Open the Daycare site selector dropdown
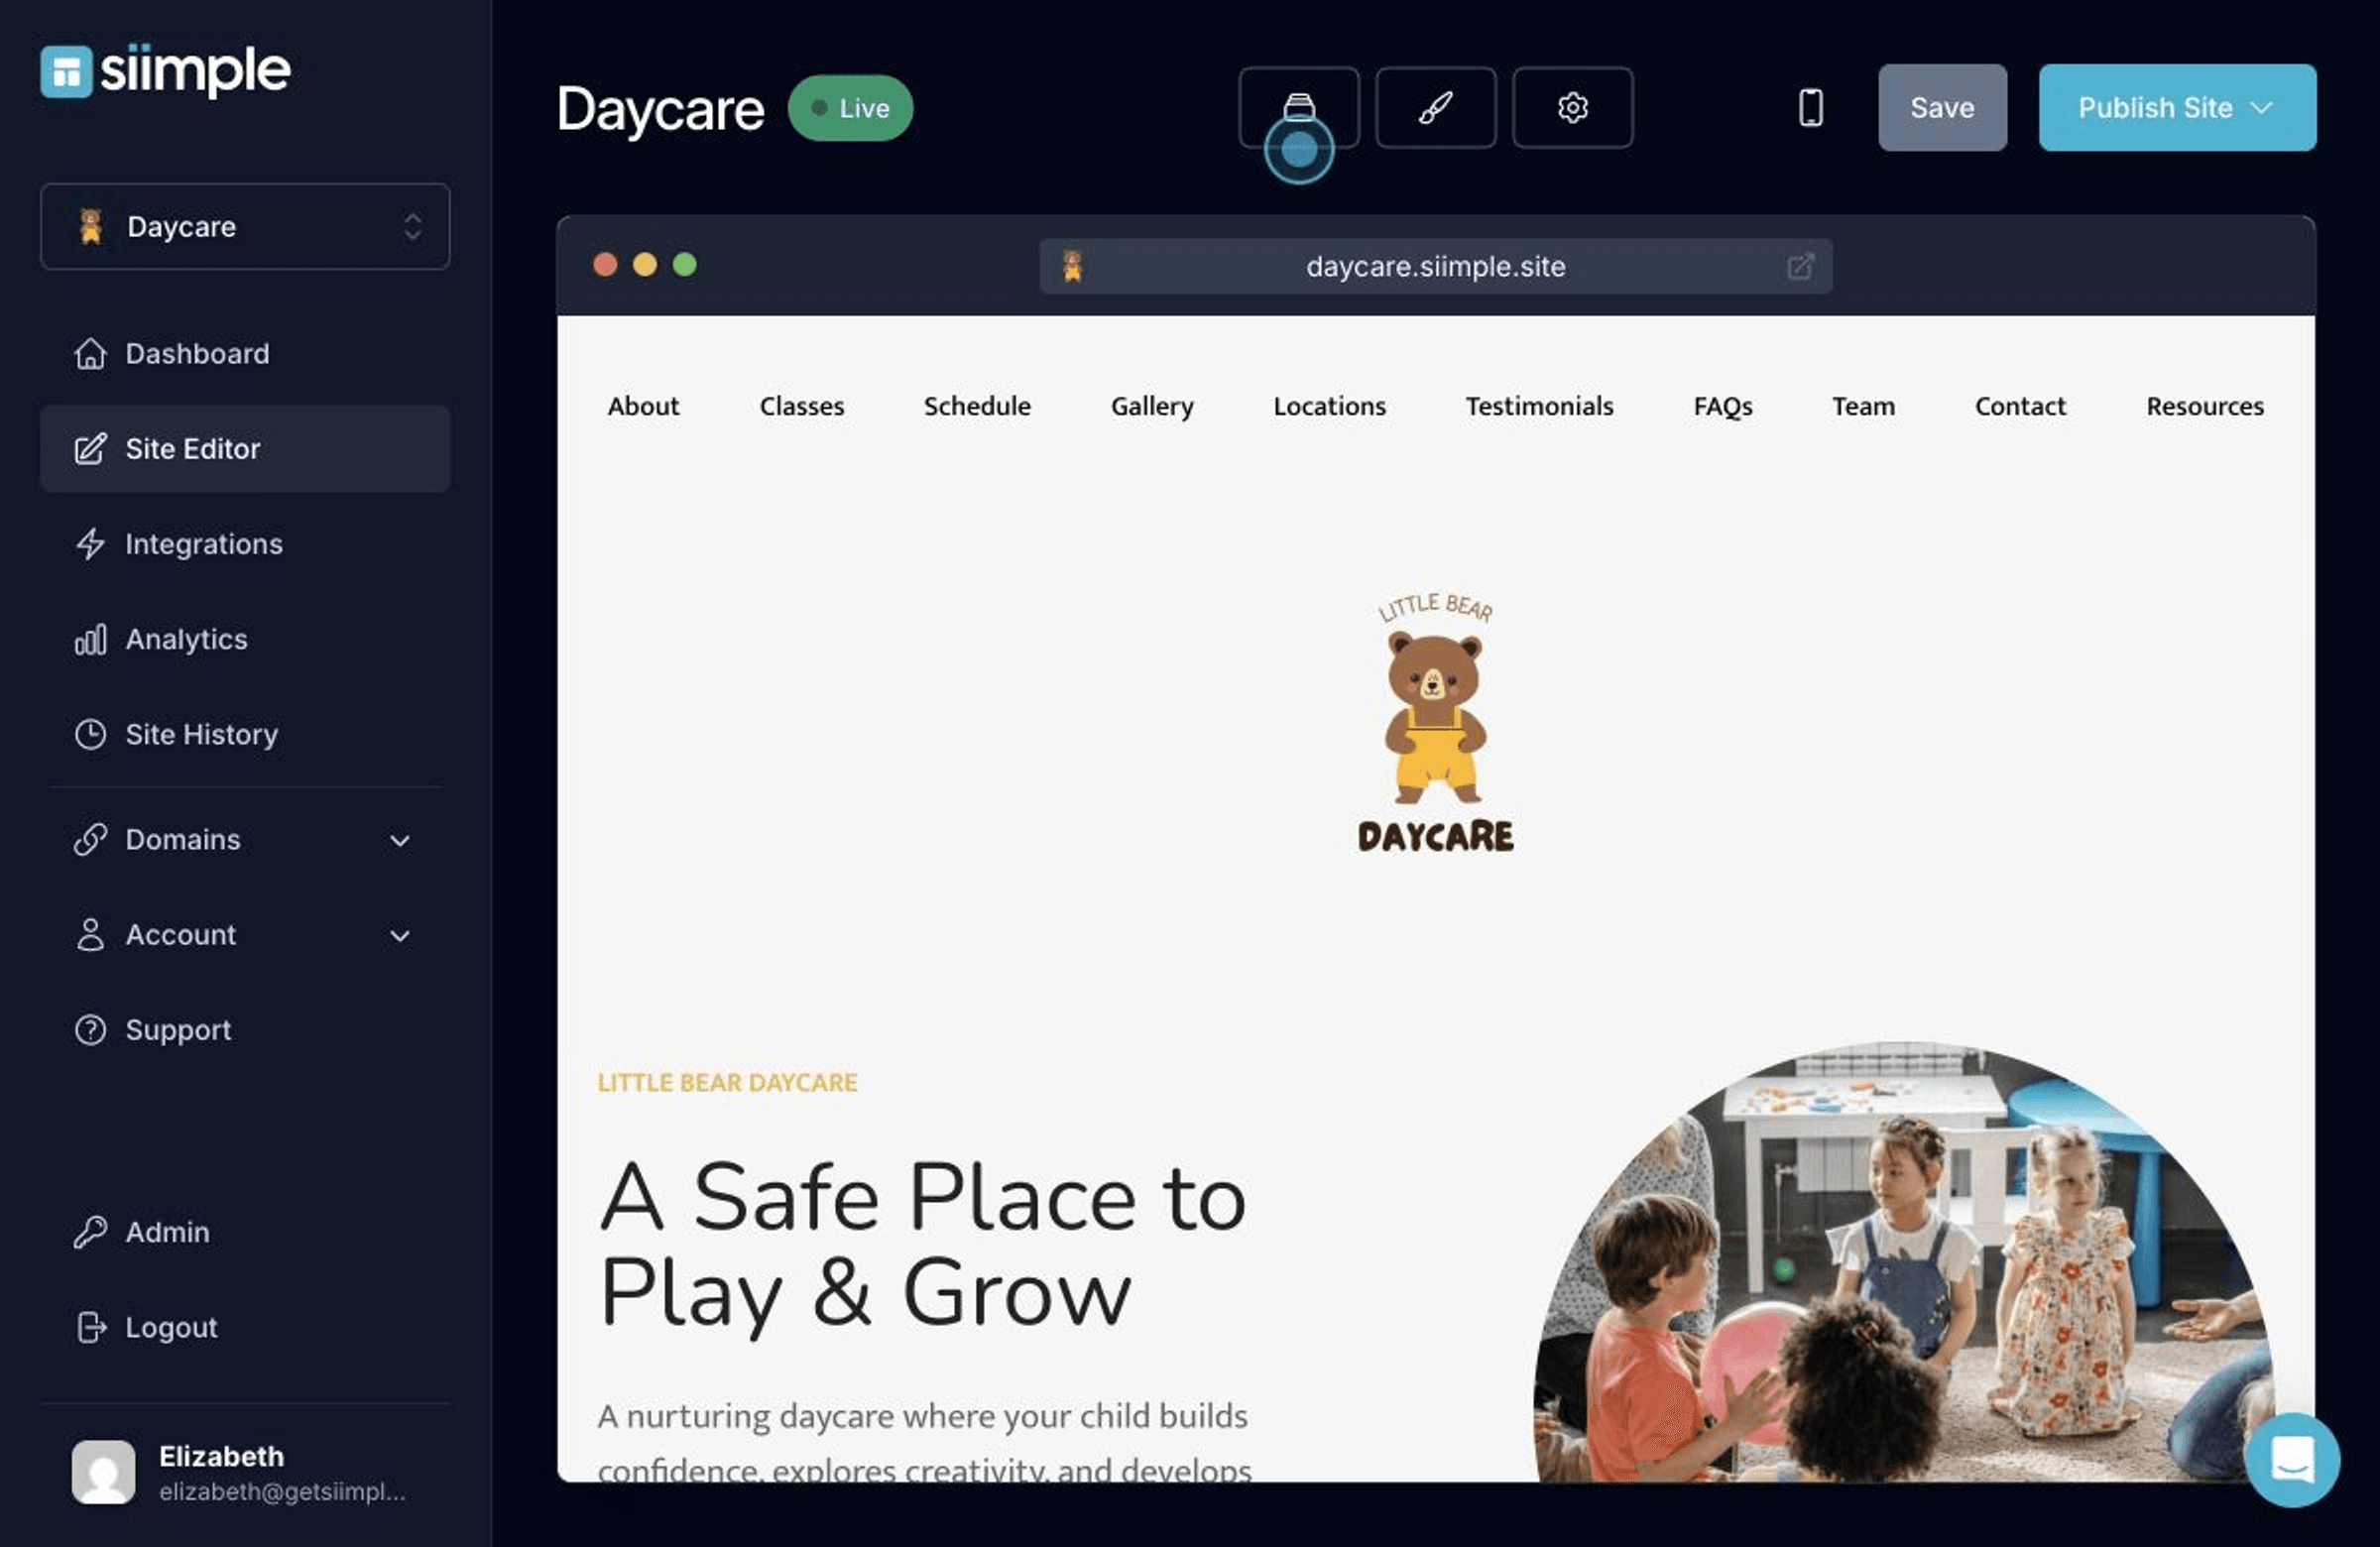The height and width of the screenshot is (1547, 2380). [245, 226]
